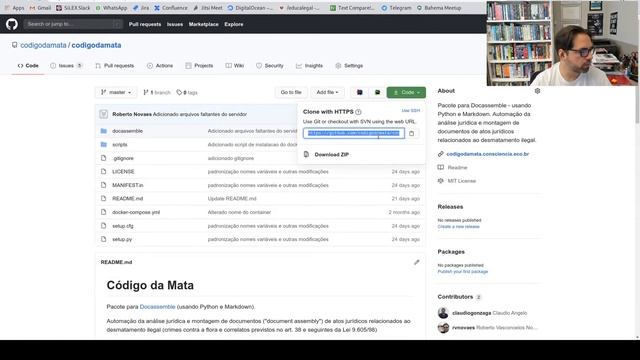Screen dimensions: 640x360
Task: Open Jitsi Meet bookmark
Action: click(x=208, y=8)
